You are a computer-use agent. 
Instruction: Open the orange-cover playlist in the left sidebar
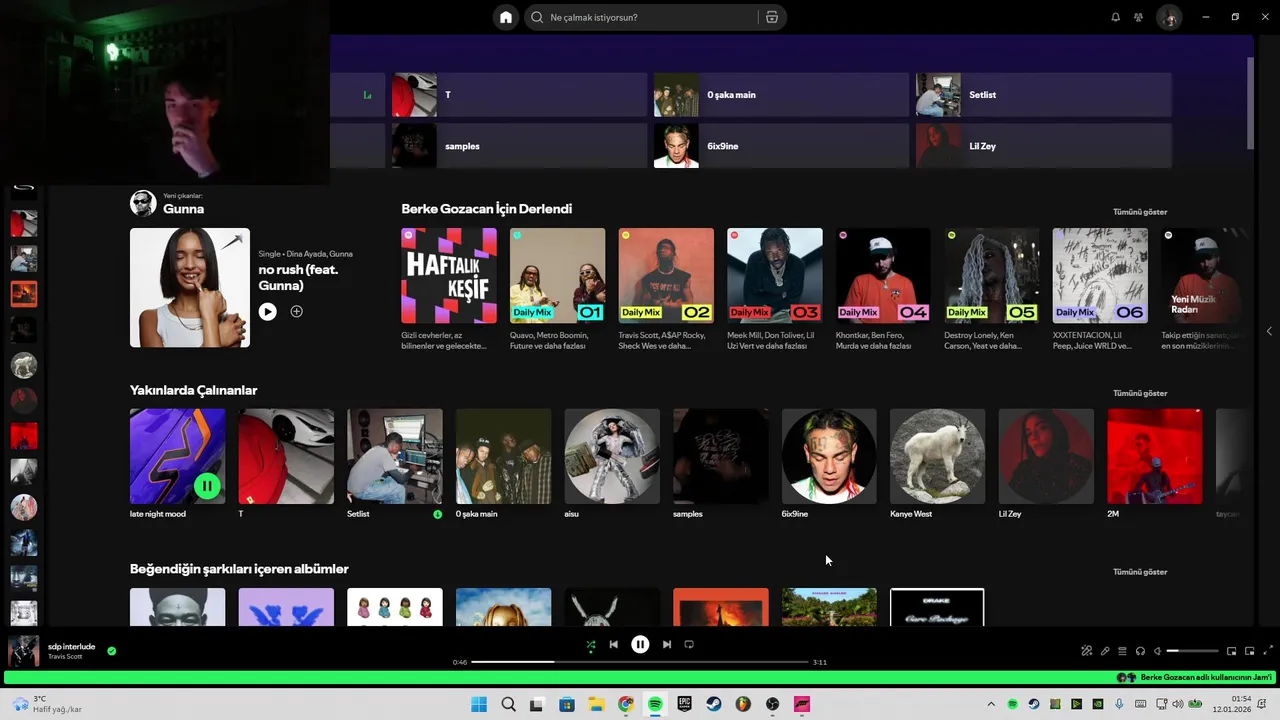(x=24, y=294)
